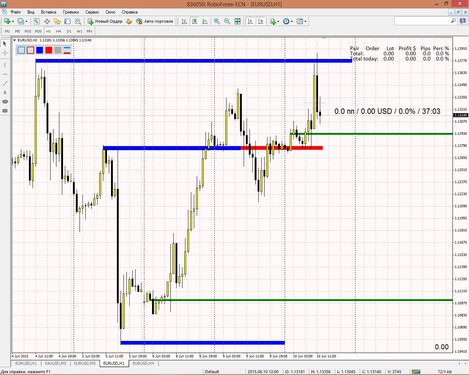The image size is (469, 375).
Task: Toggle the Авто-торговля auto trading button
Action: (155, 21)
